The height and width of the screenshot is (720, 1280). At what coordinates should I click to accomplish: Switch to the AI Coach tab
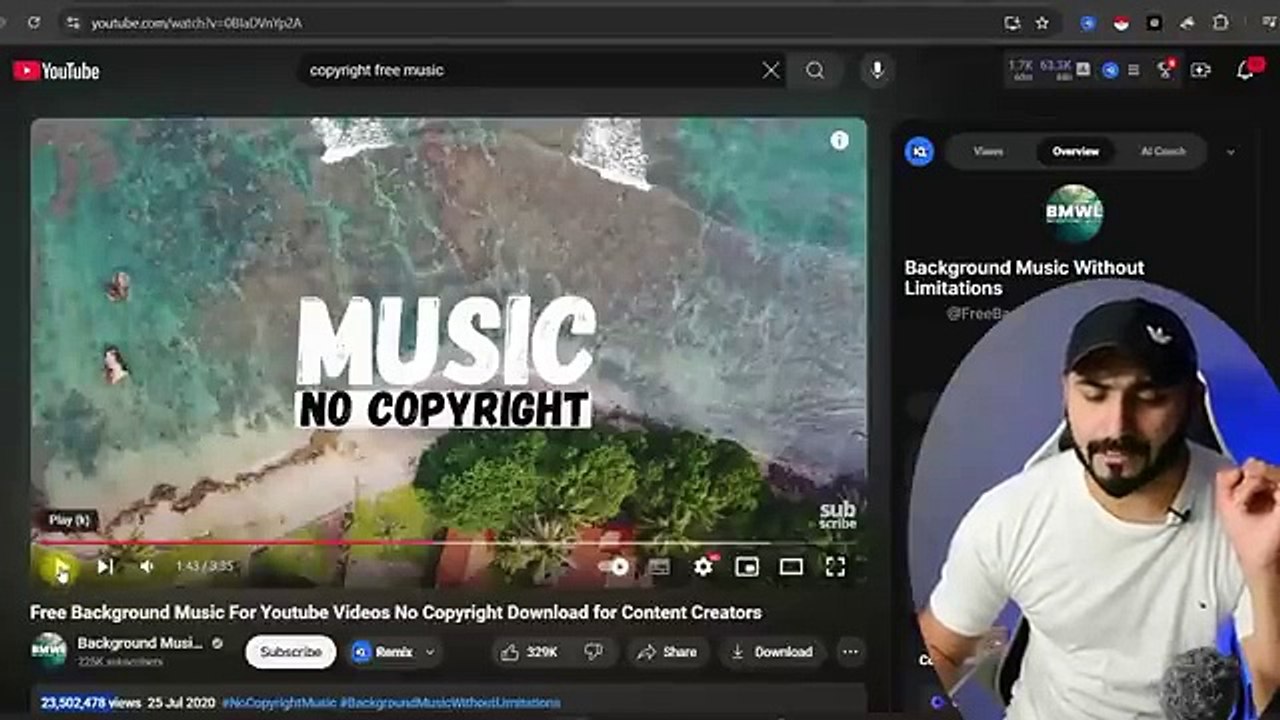coord(1163,151)
